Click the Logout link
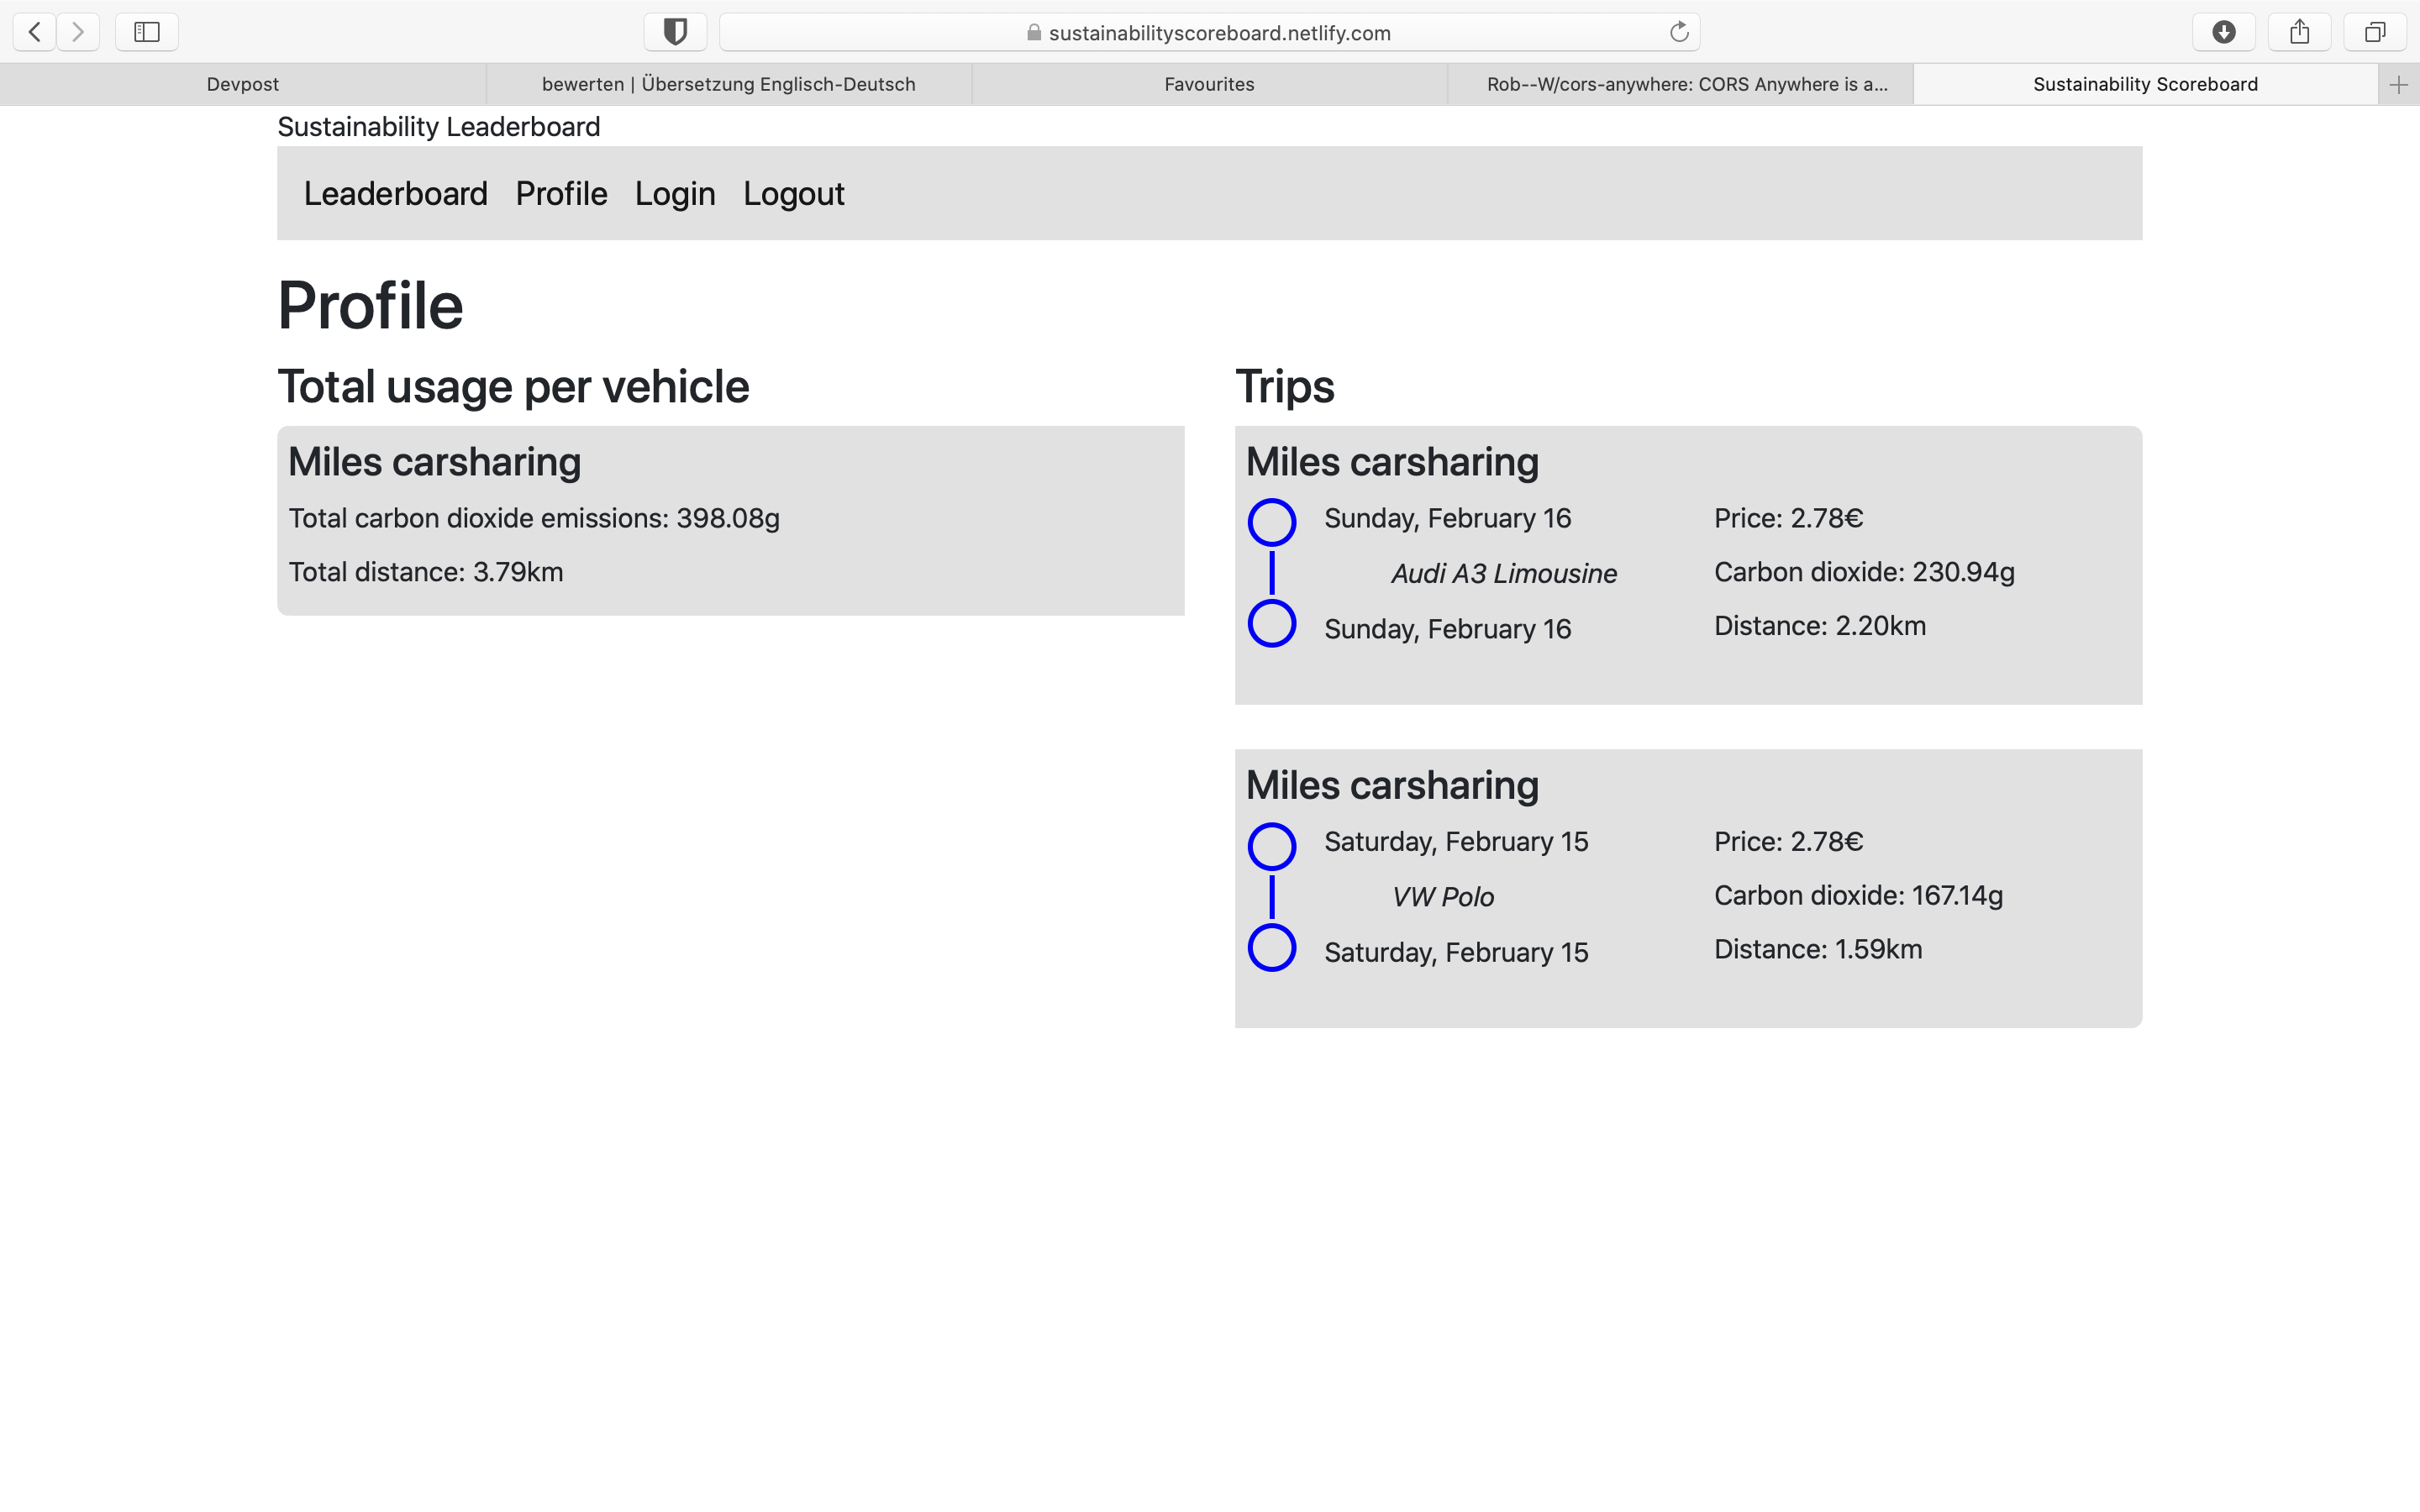This screenshot has height=1512, width=2420. [793, 194]
